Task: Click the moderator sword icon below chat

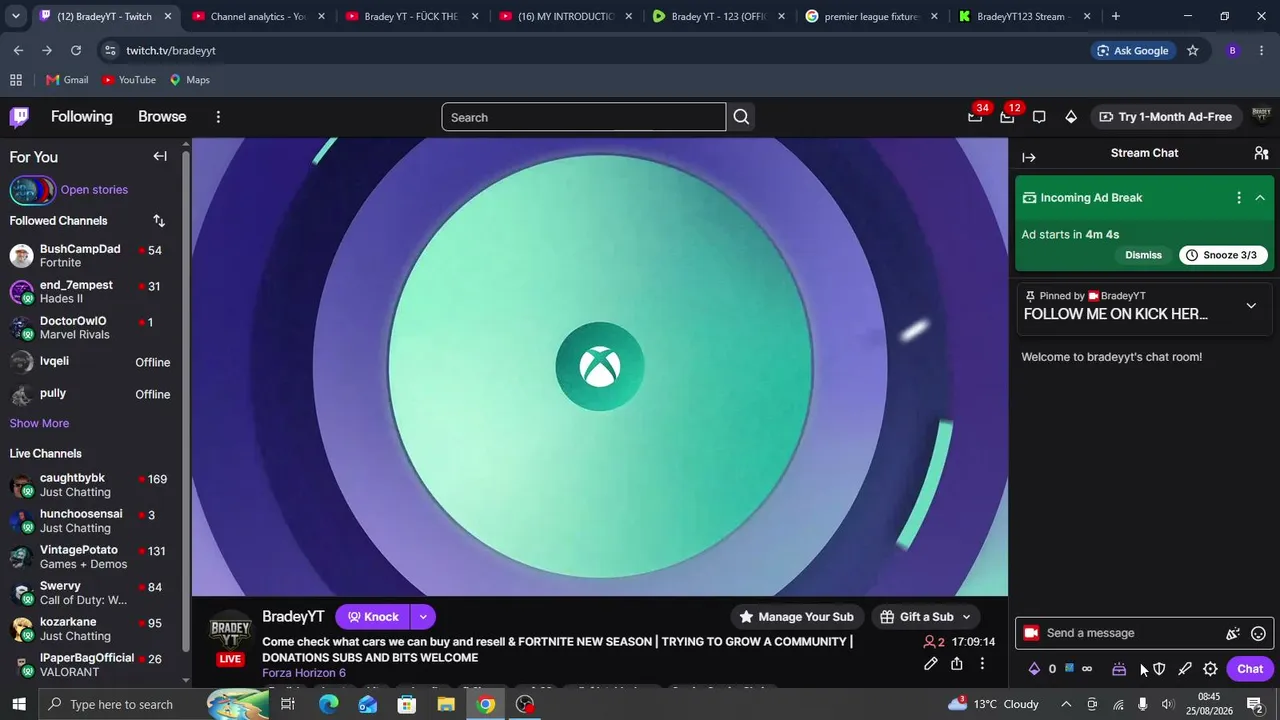Action: 1185,669
